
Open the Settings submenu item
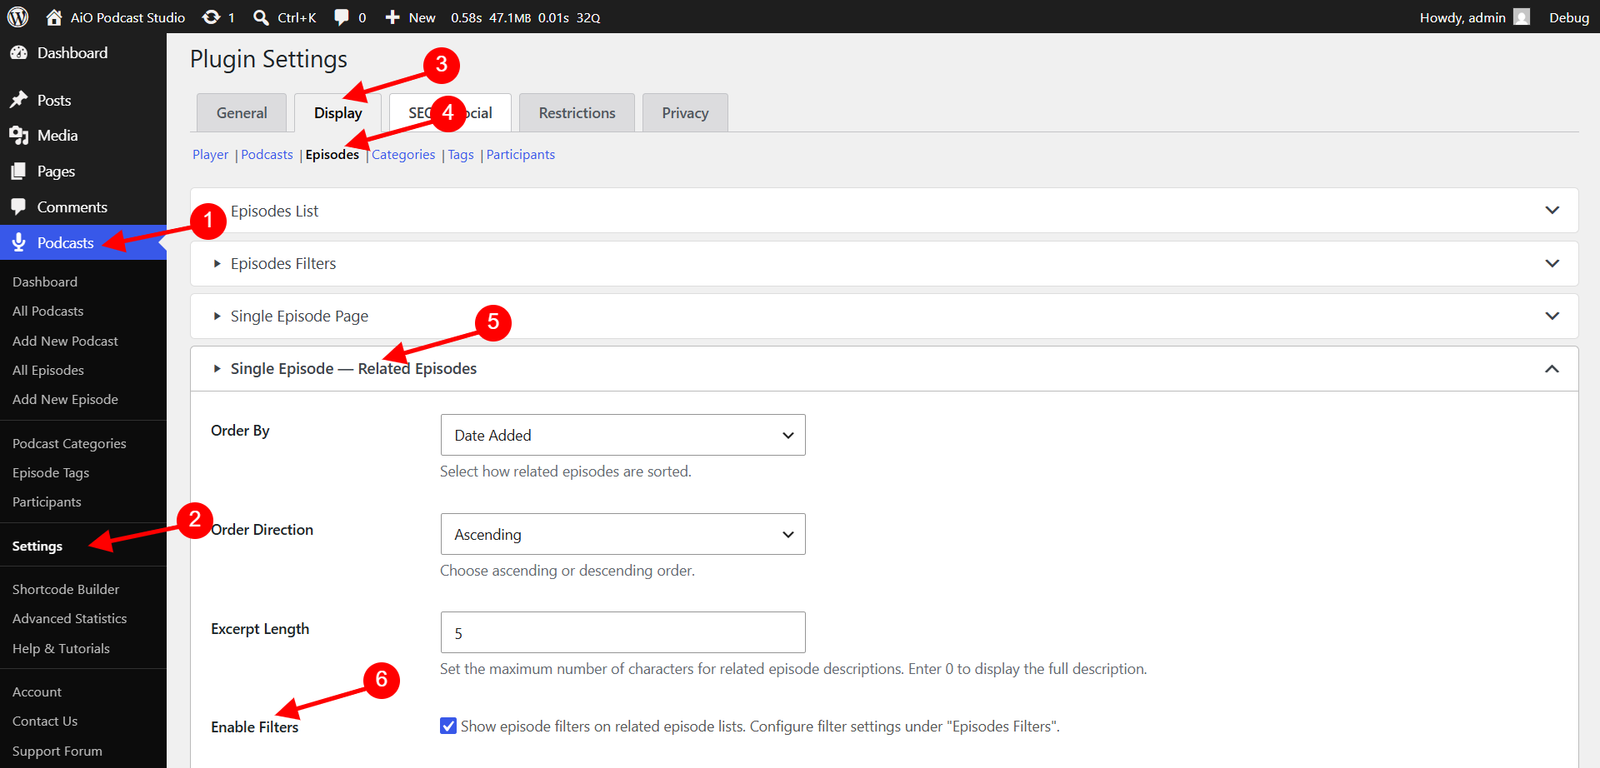pos(37,546)
